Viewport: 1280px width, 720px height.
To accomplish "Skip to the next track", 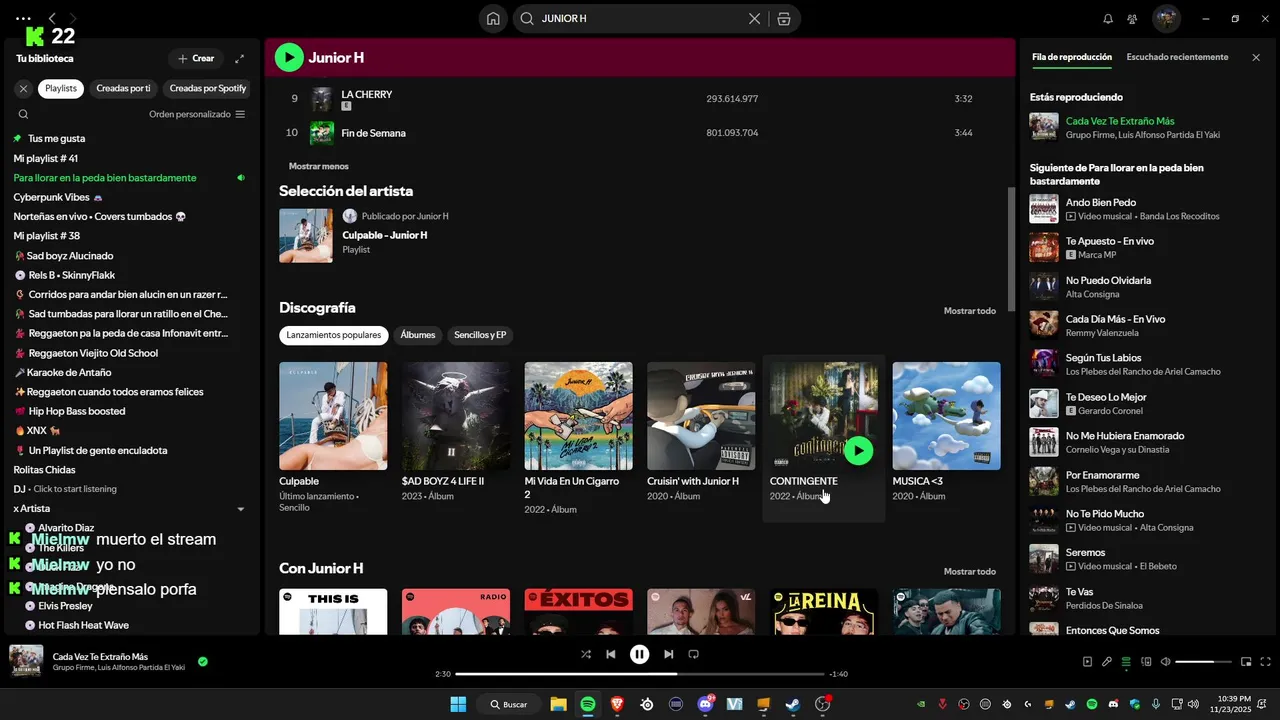I will pos(669,654).
